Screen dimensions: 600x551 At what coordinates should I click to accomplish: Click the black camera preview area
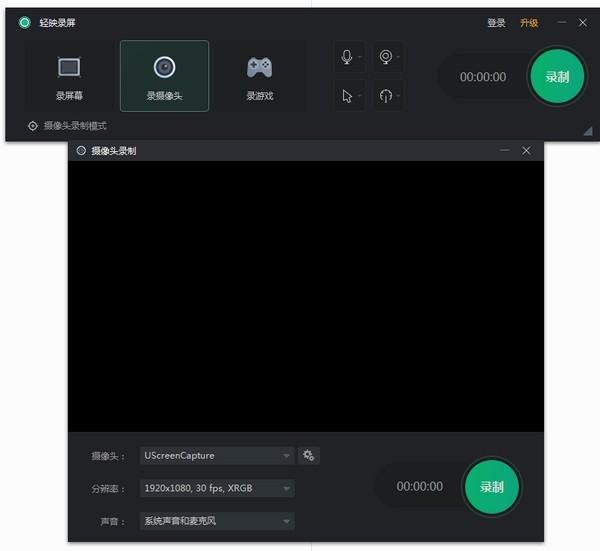306,295
